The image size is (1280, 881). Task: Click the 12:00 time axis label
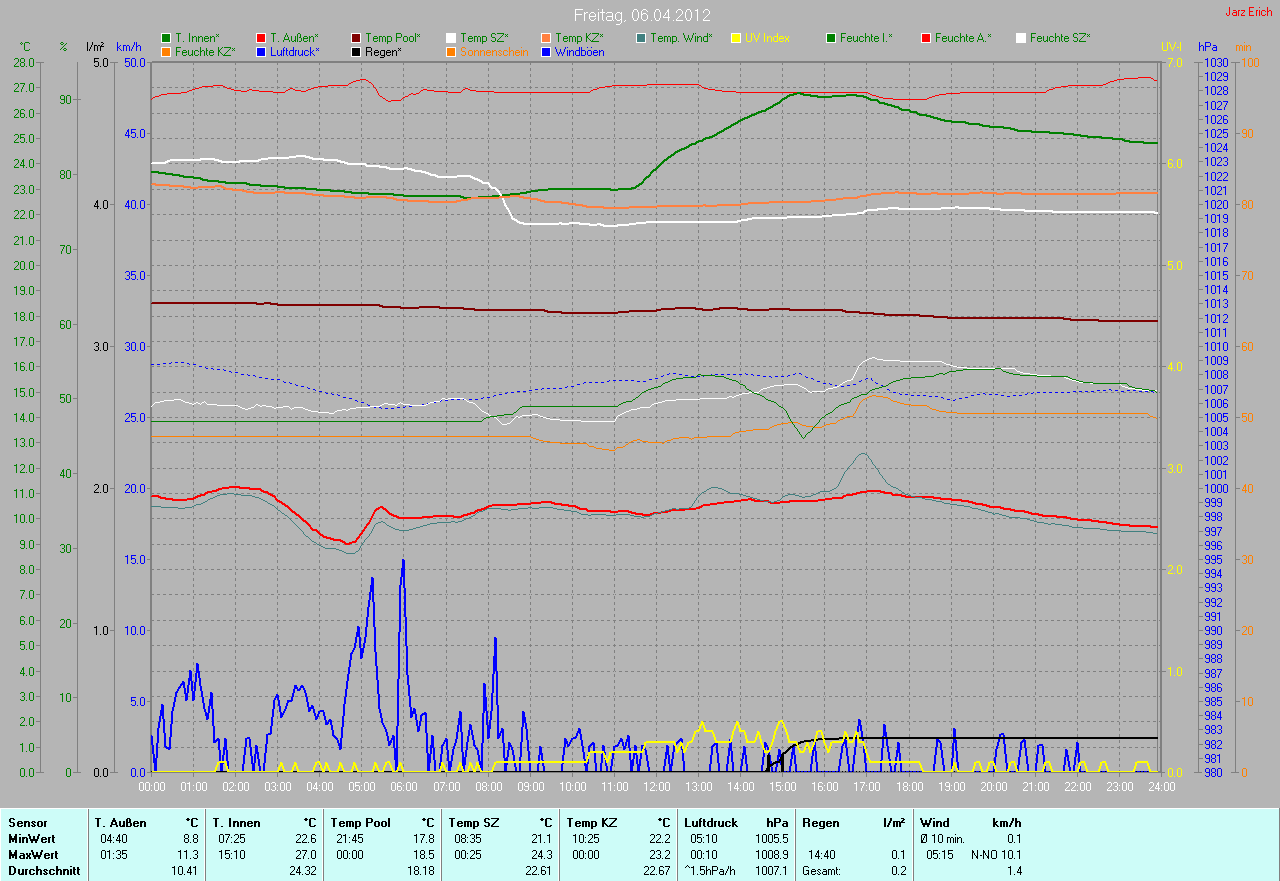[x=656, y=787]
